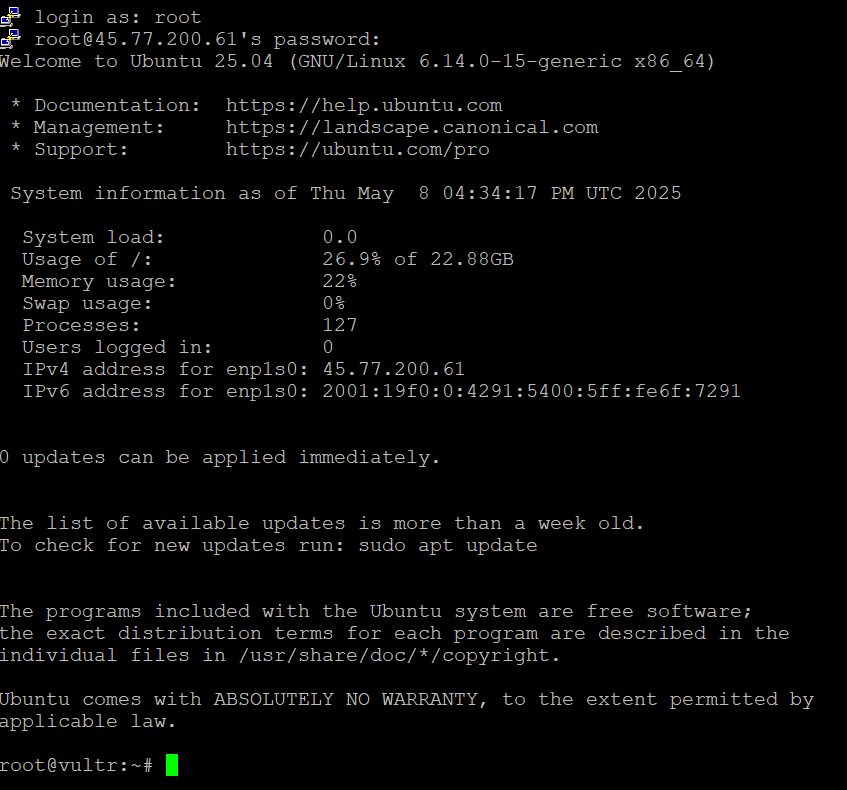Click the system load 0.0 value
Screen dimensions: 847x790
340,237
